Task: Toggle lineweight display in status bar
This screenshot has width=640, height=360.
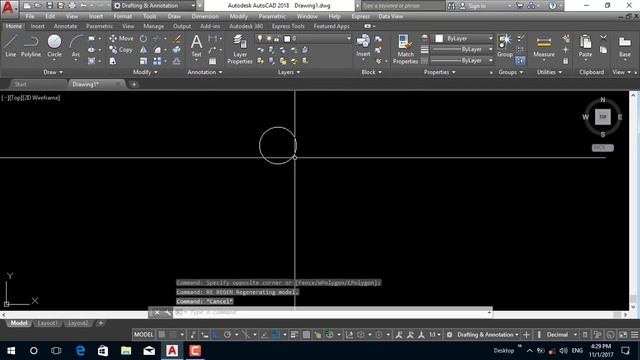Action: pyautogui.click(x=294, y=335)
